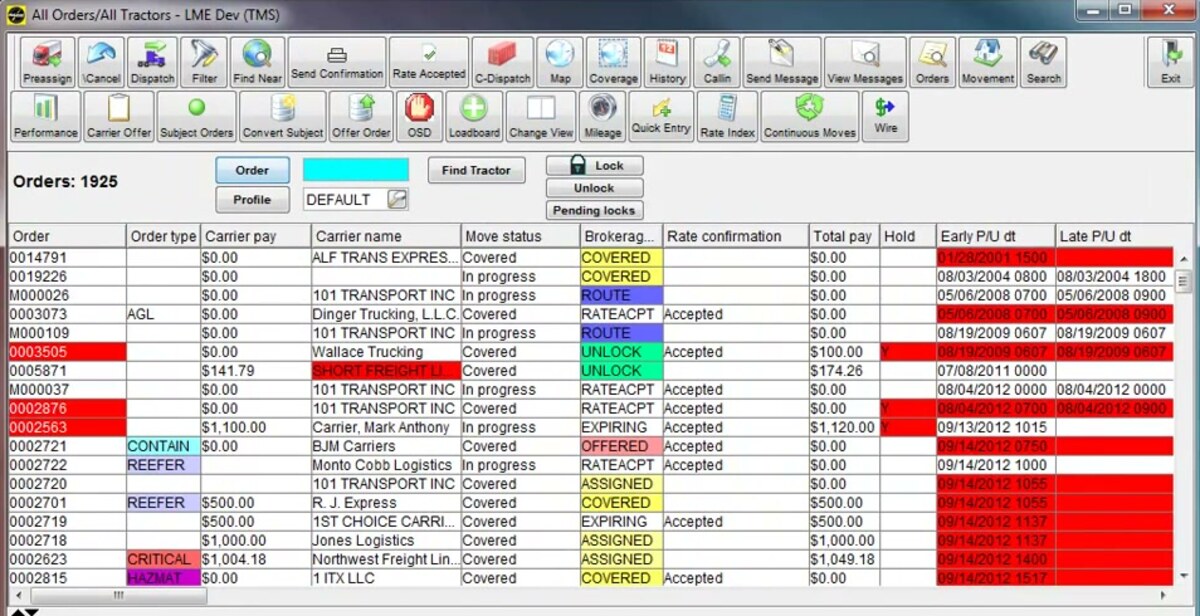Image resolution: width=1200 pixels, height=616 pixels.
Task: Open Send Message tool
Action: click(782, 62)
